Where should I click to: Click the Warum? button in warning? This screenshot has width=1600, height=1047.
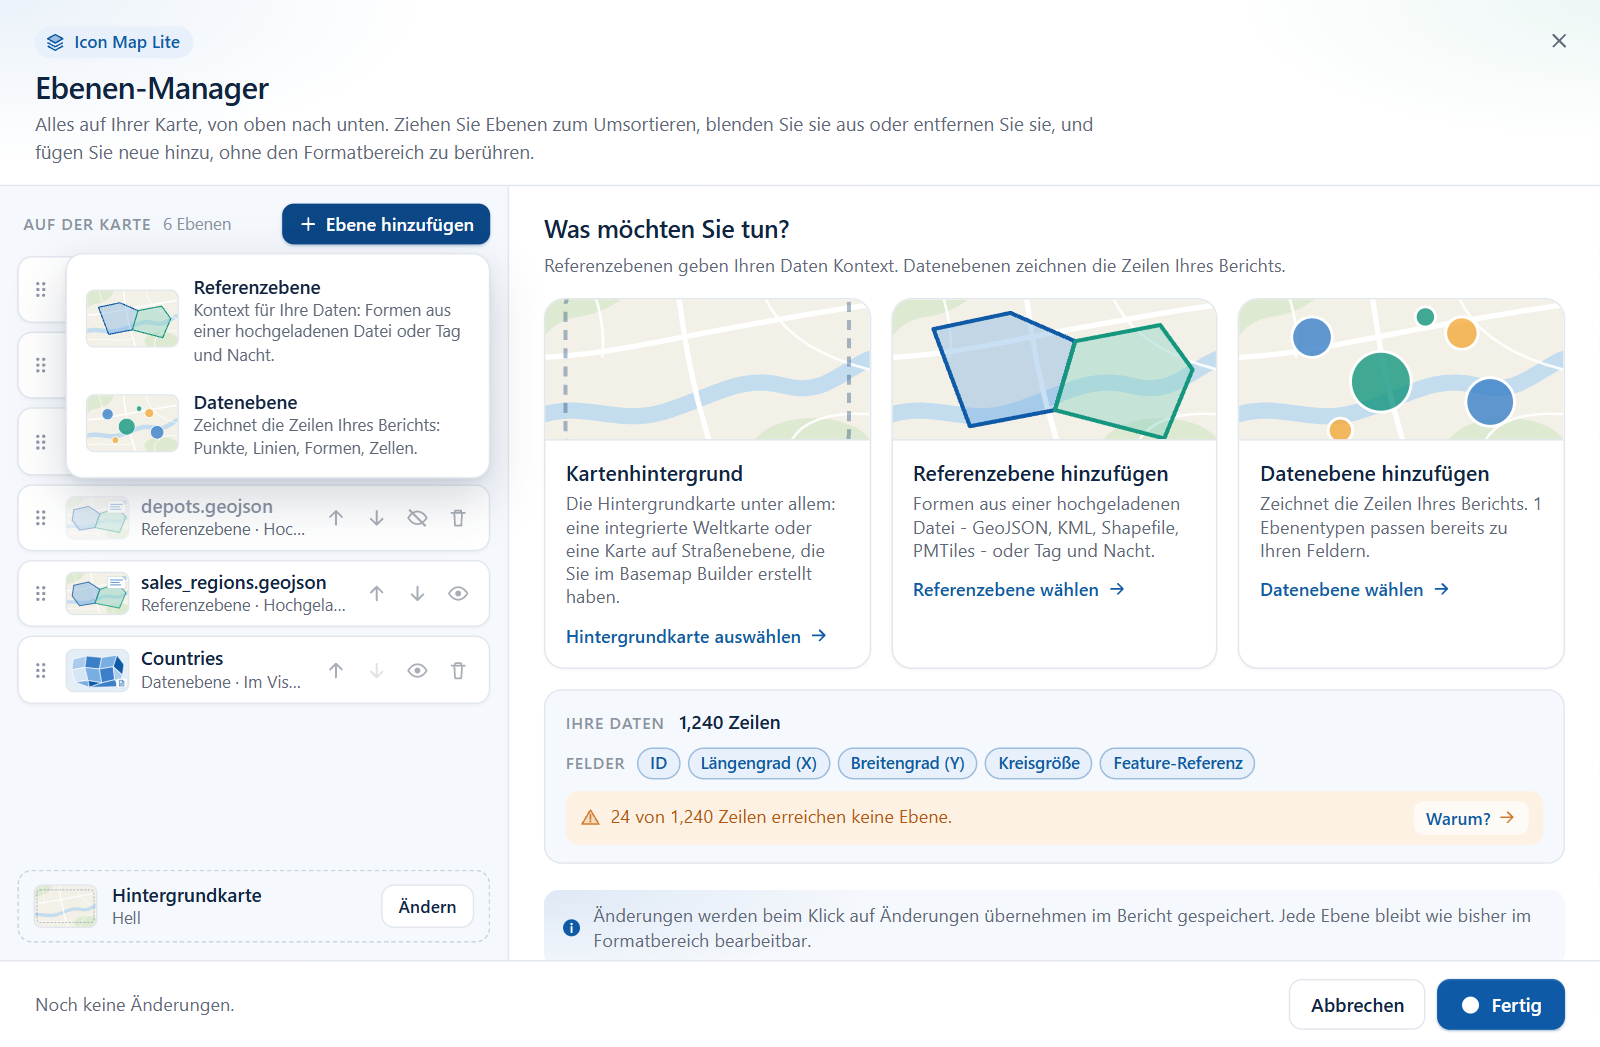[1470, 818]
